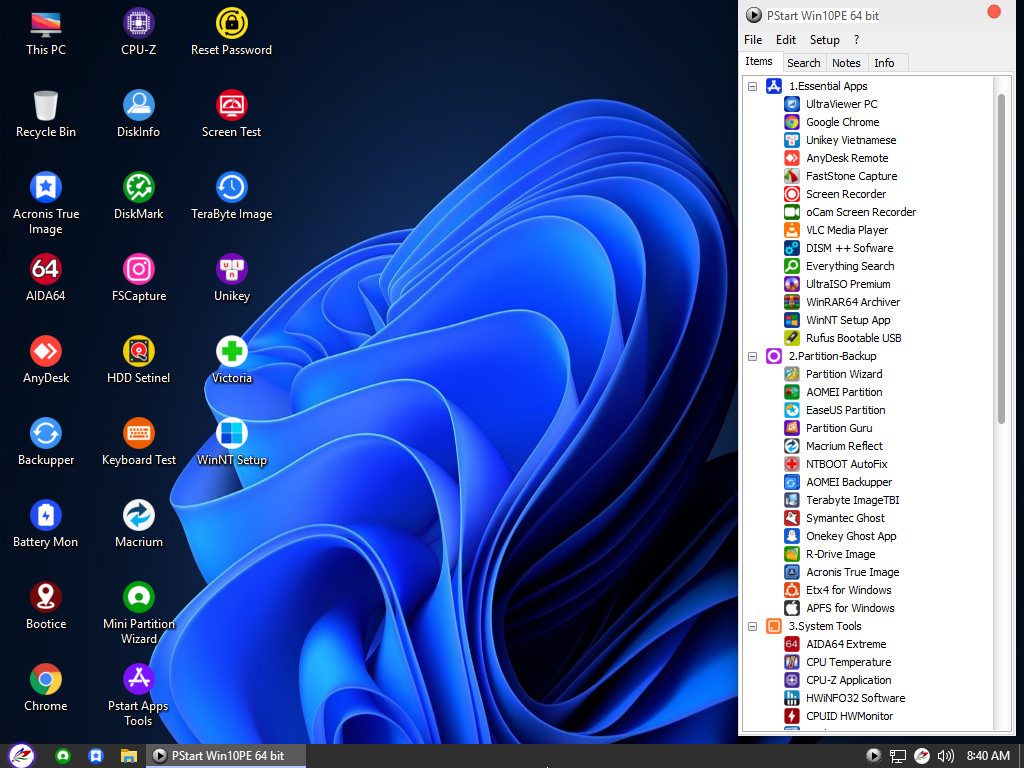Select NTBOOT AutoFix in the list
Screen dimensions: 1024x768
pyautogui.click(x=846, y=464)
